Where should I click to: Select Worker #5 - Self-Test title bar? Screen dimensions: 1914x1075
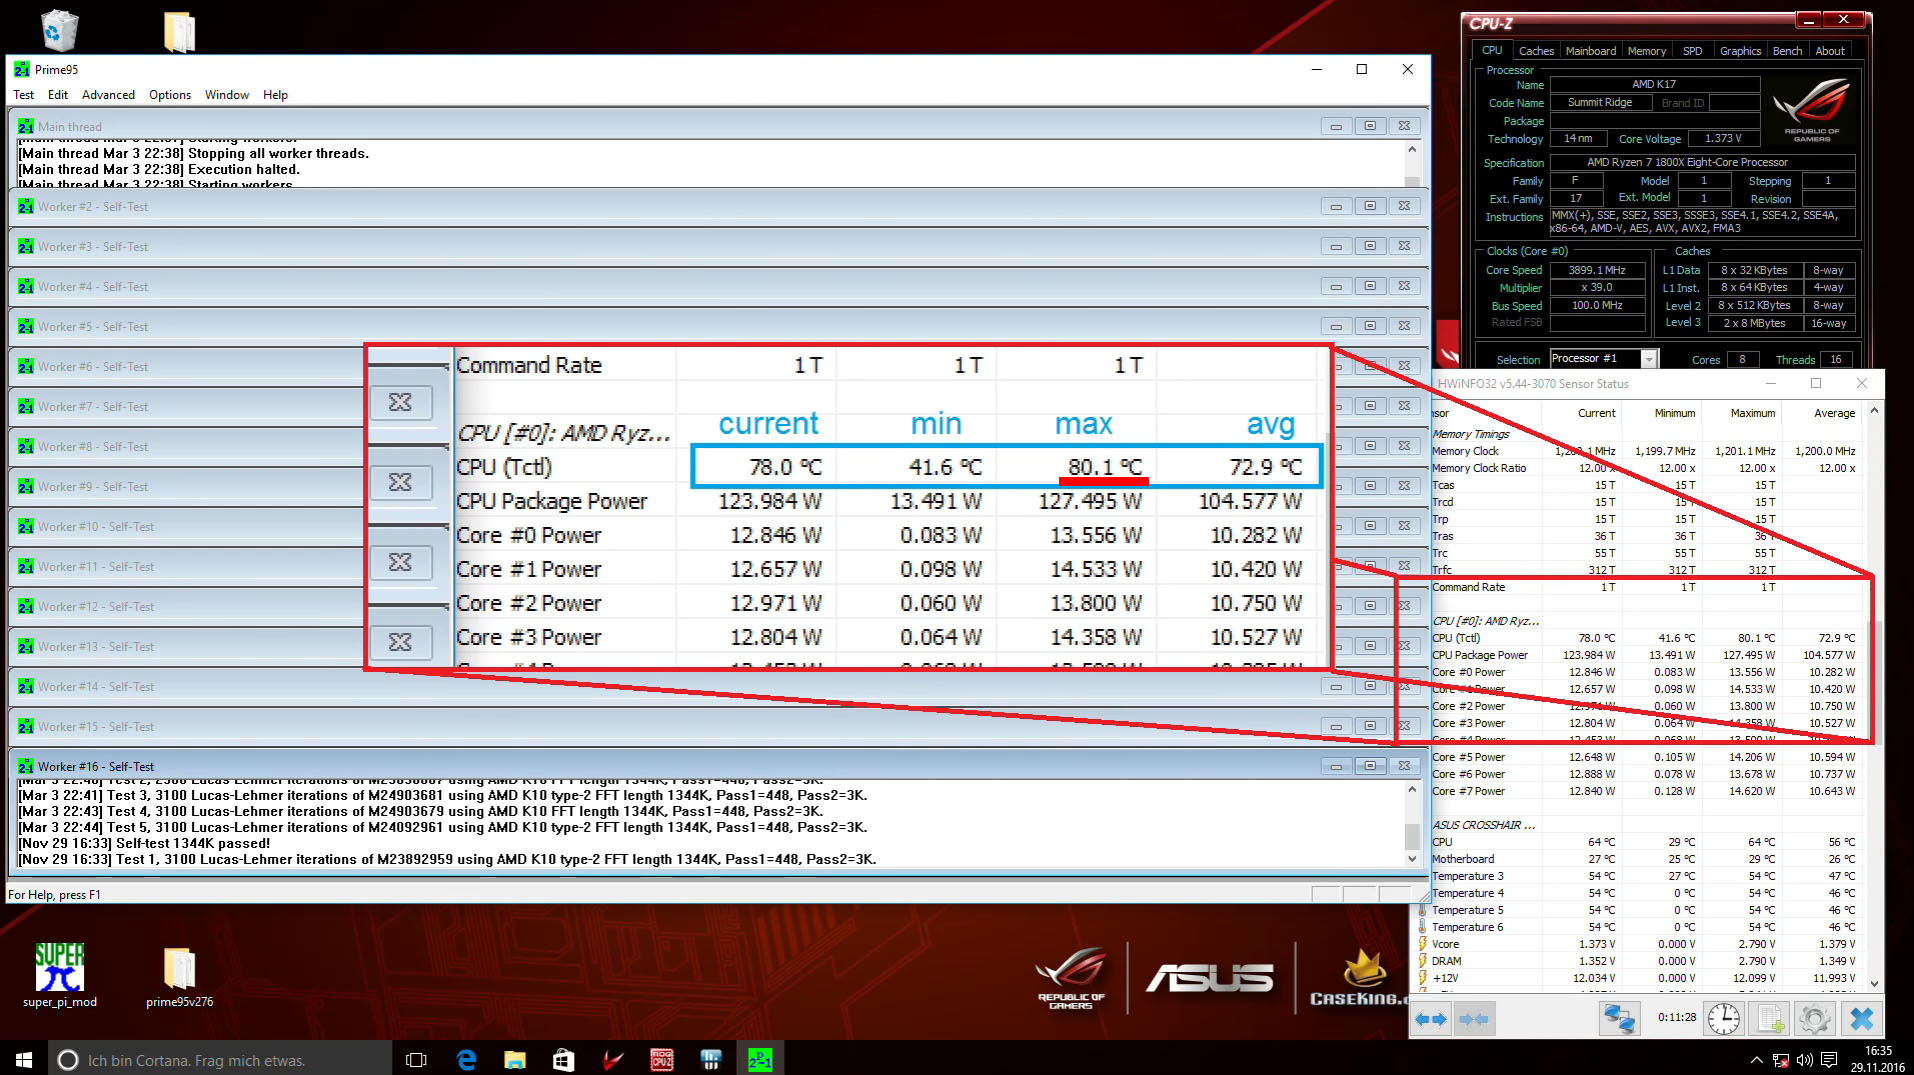[x=718, y=326]
